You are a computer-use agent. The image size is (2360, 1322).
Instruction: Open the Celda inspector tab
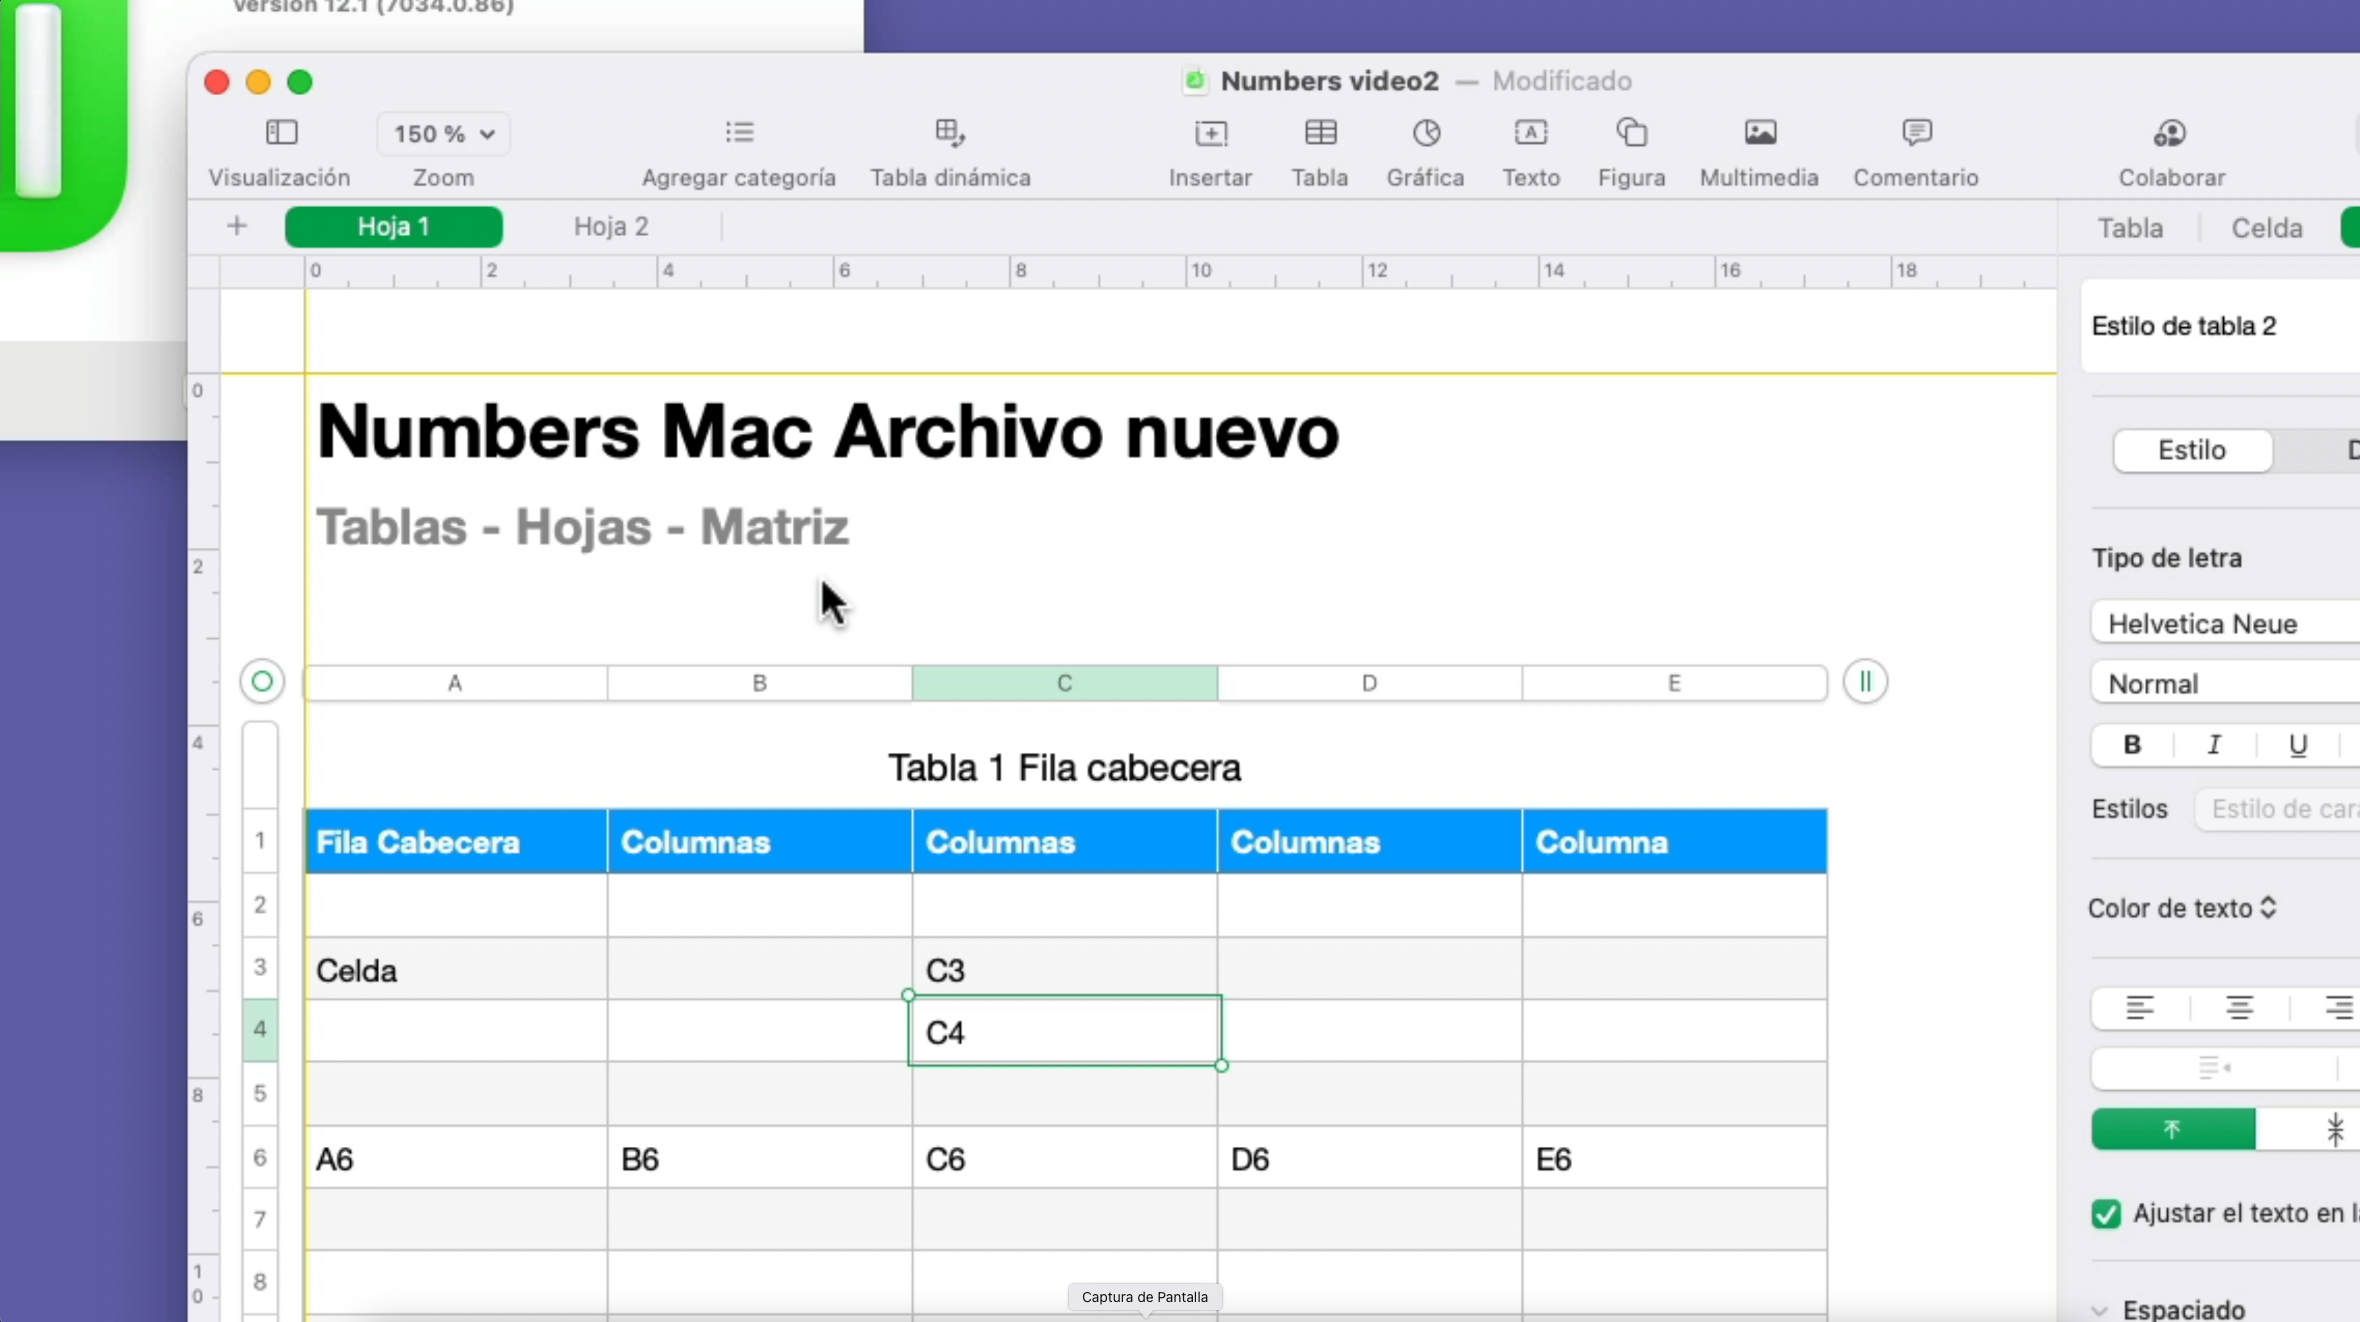tap(2266, 228)
